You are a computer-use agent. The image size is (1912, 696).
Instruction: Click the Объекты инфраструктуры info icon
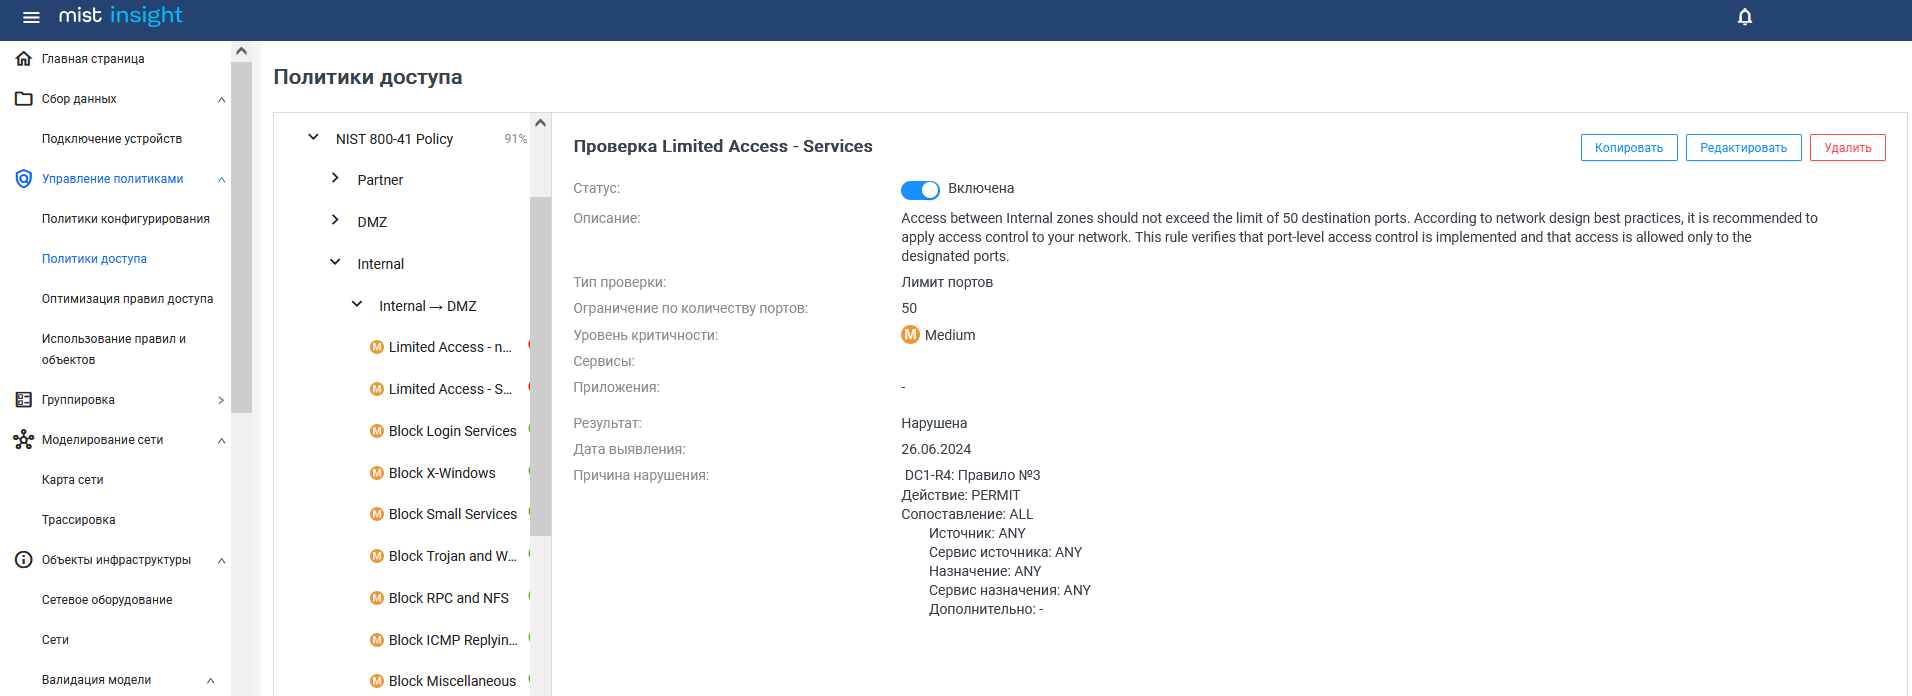[24, 560]
